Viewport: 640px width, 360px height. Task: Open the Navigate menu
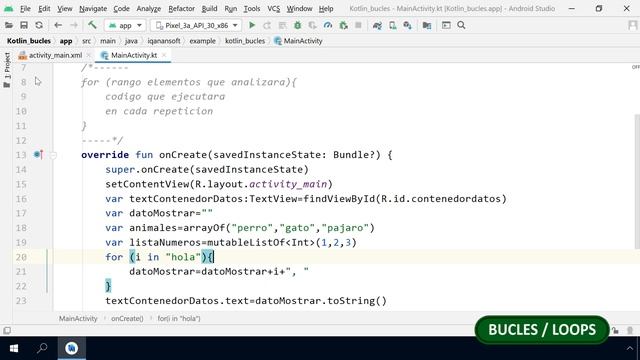point(93,9)
